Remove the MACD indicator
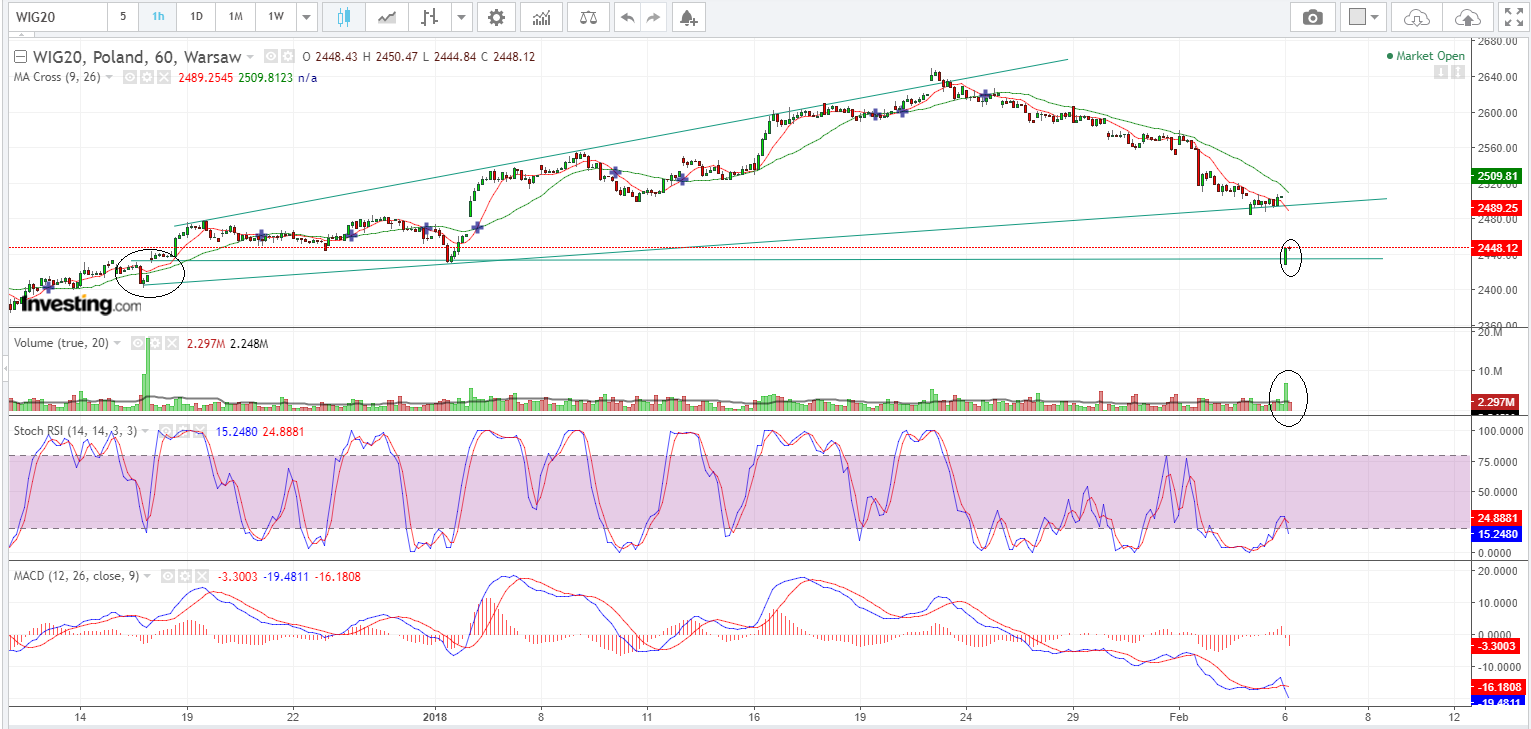Image resolution: width=1531 pixels, height=729 pixels. pyautogui.click(x=203, y=576)
